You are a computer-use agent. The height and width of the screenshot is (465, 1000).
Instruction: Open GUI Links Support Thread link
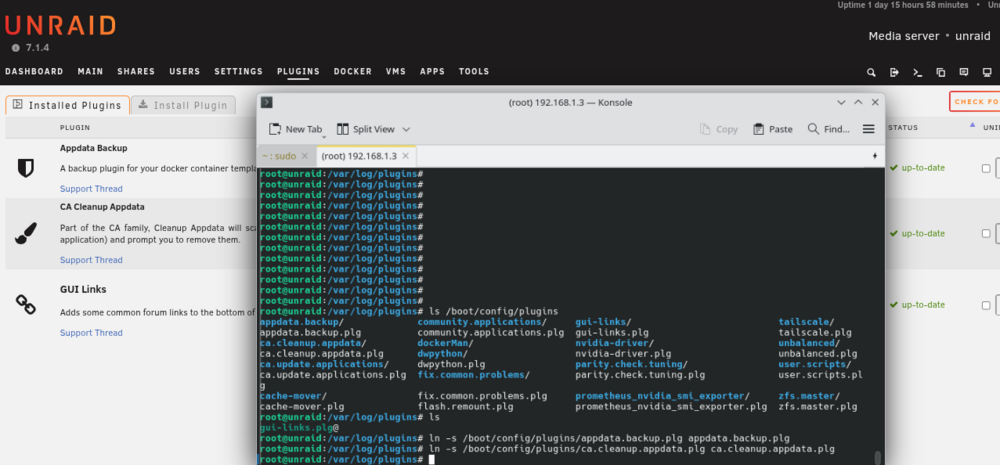(x=91, y=333)
